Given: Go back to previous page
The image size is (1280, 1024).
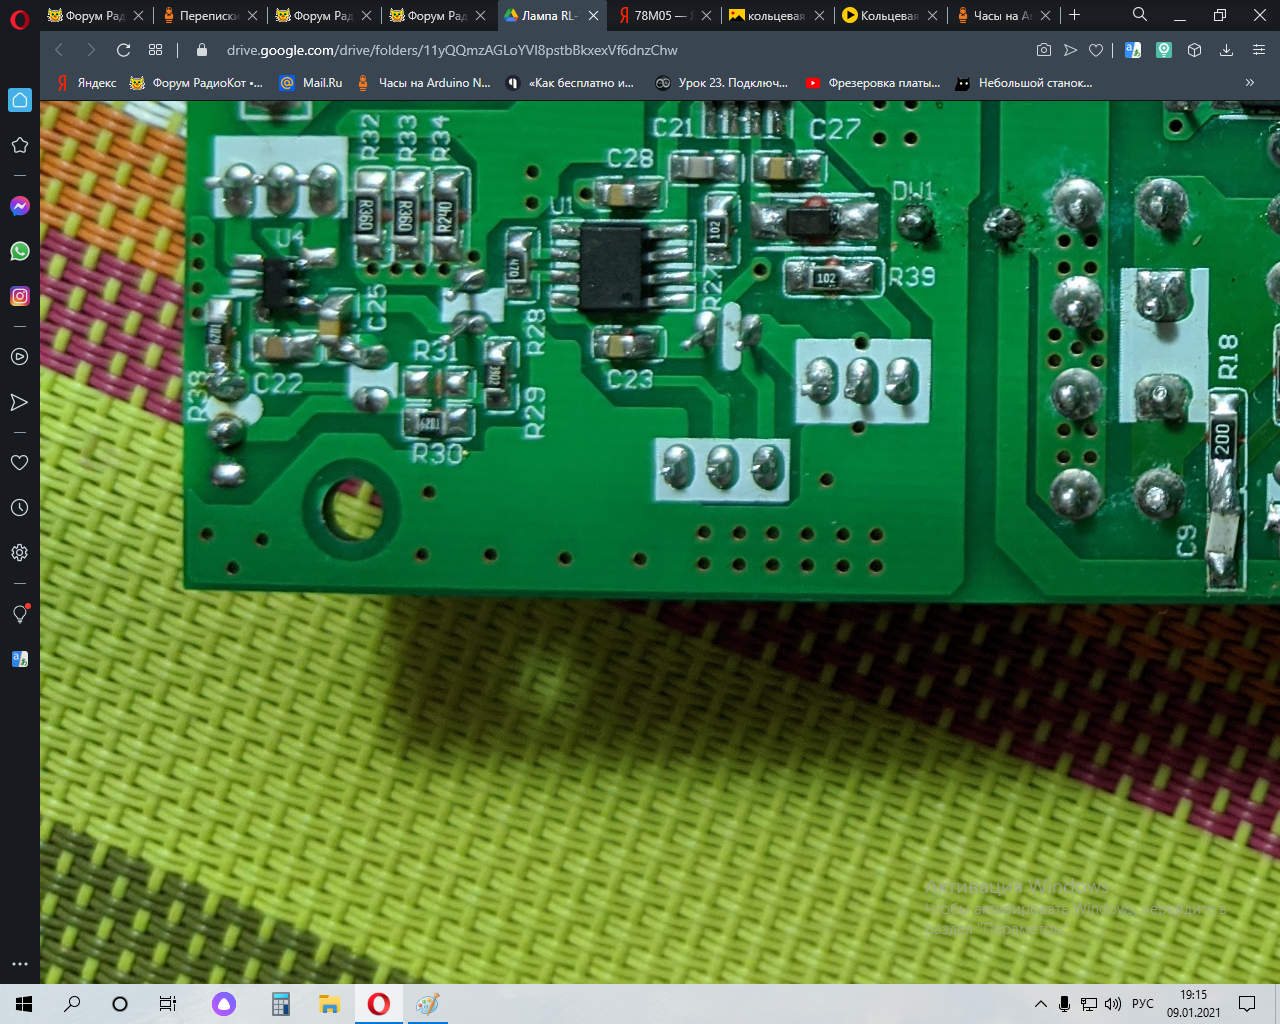Looking at the screenshot, I should [59, 50].
